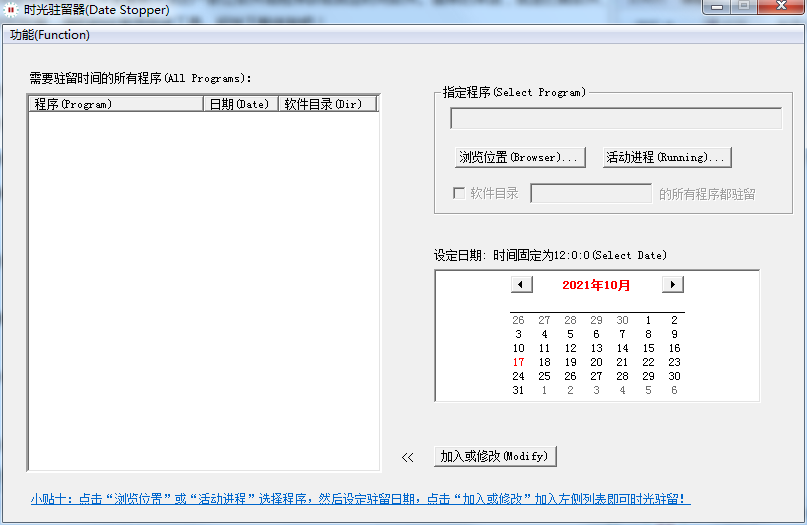Screen dimensions: 807x525
Task: Select October 23 in the calendar
Action: [674, 362]
